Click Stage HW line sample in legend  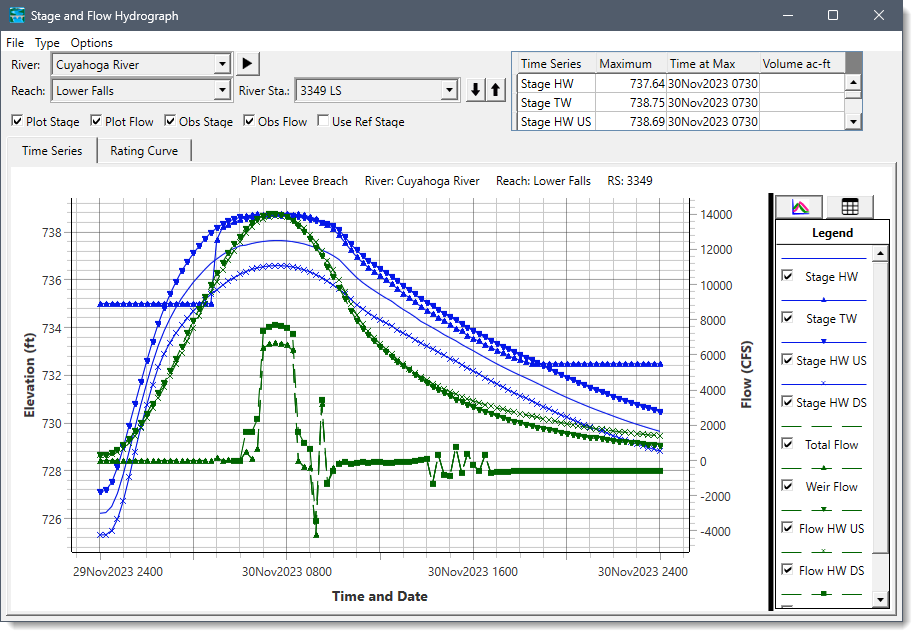824,258
